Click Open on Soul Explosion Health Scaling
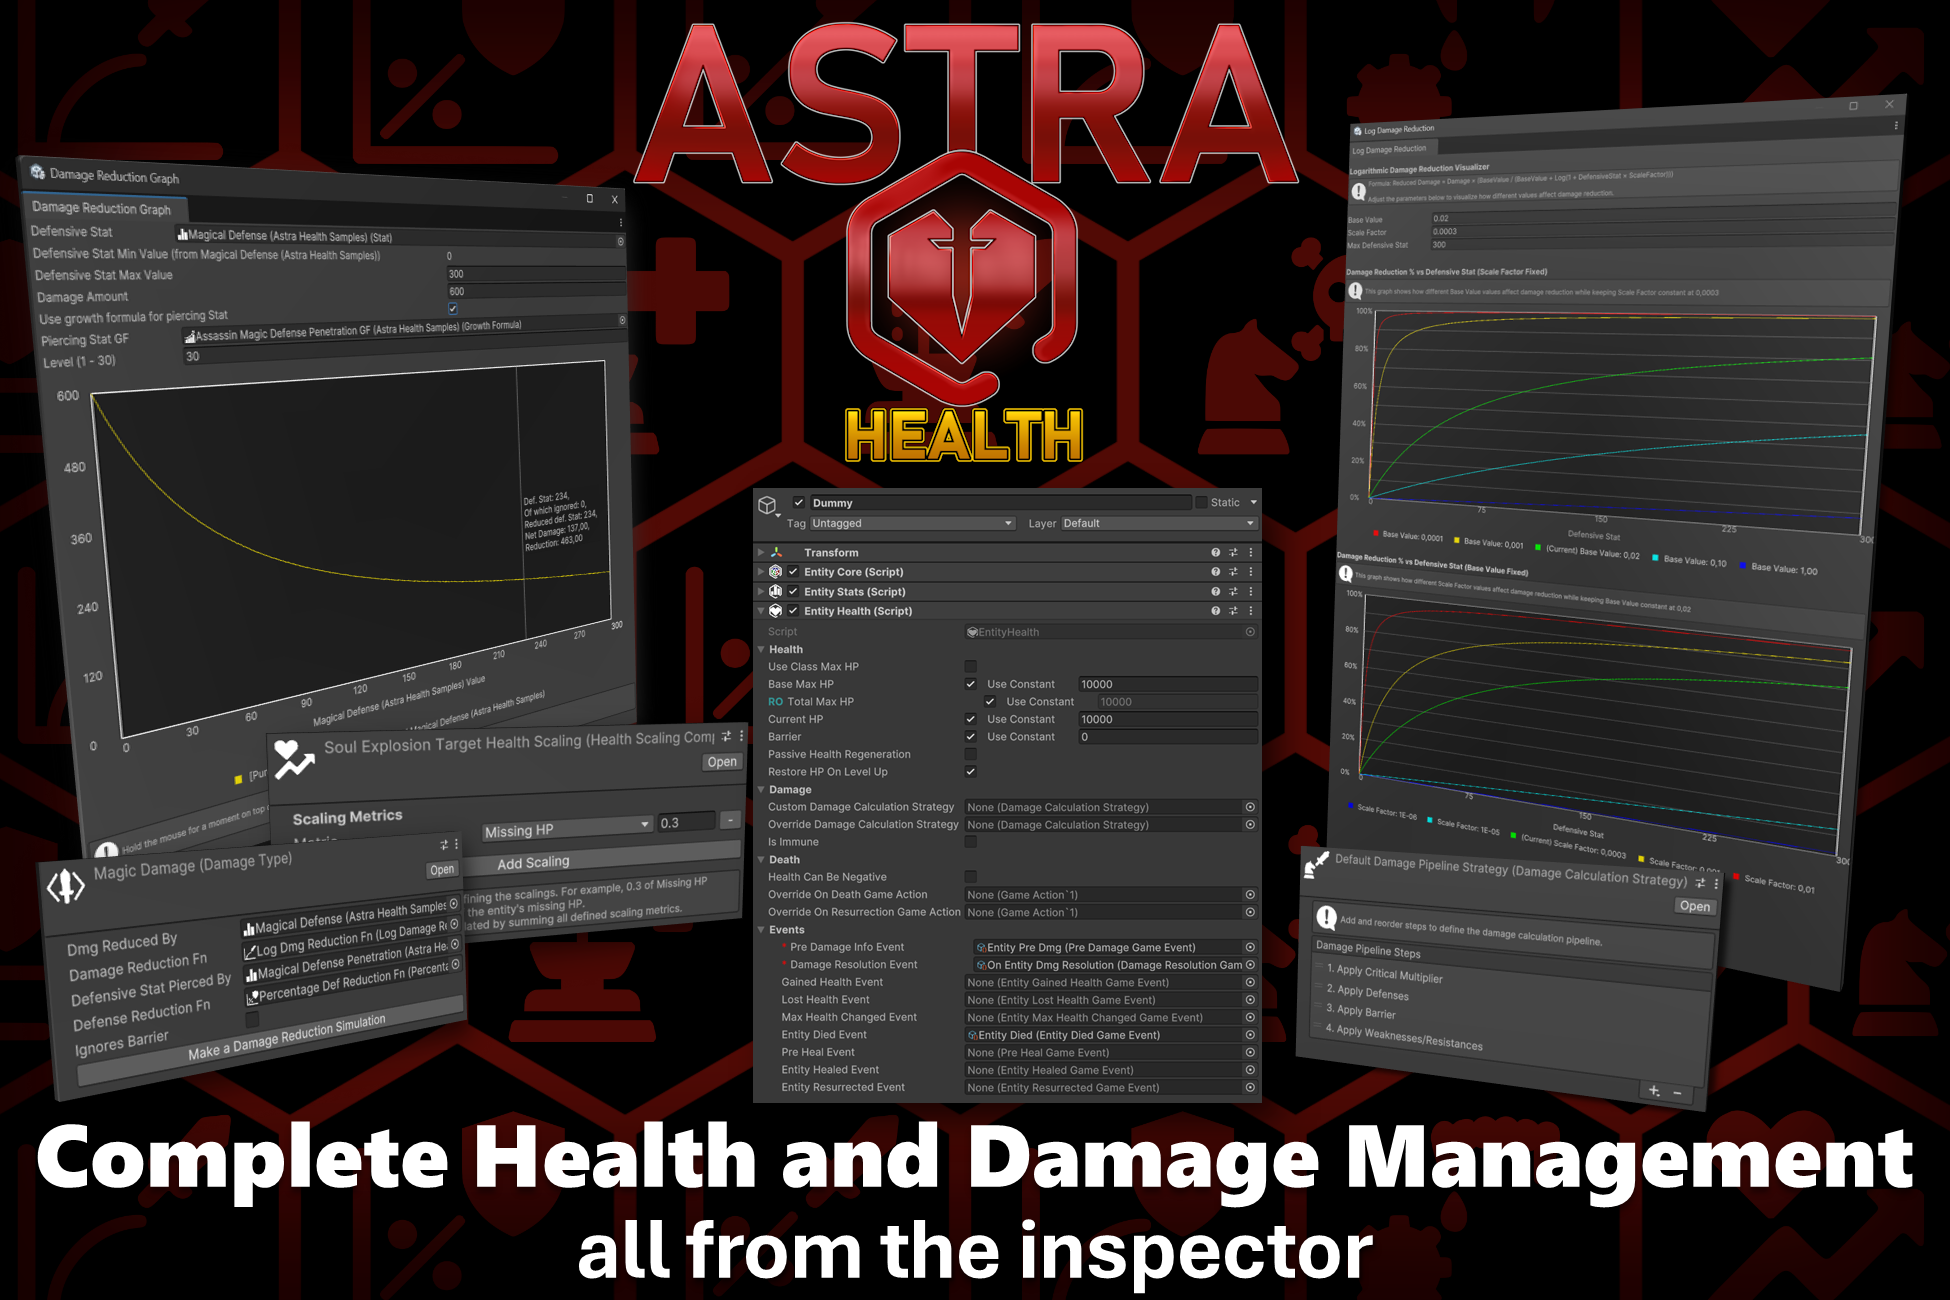The image size is (1950, 1300). [x=722, y=762]
